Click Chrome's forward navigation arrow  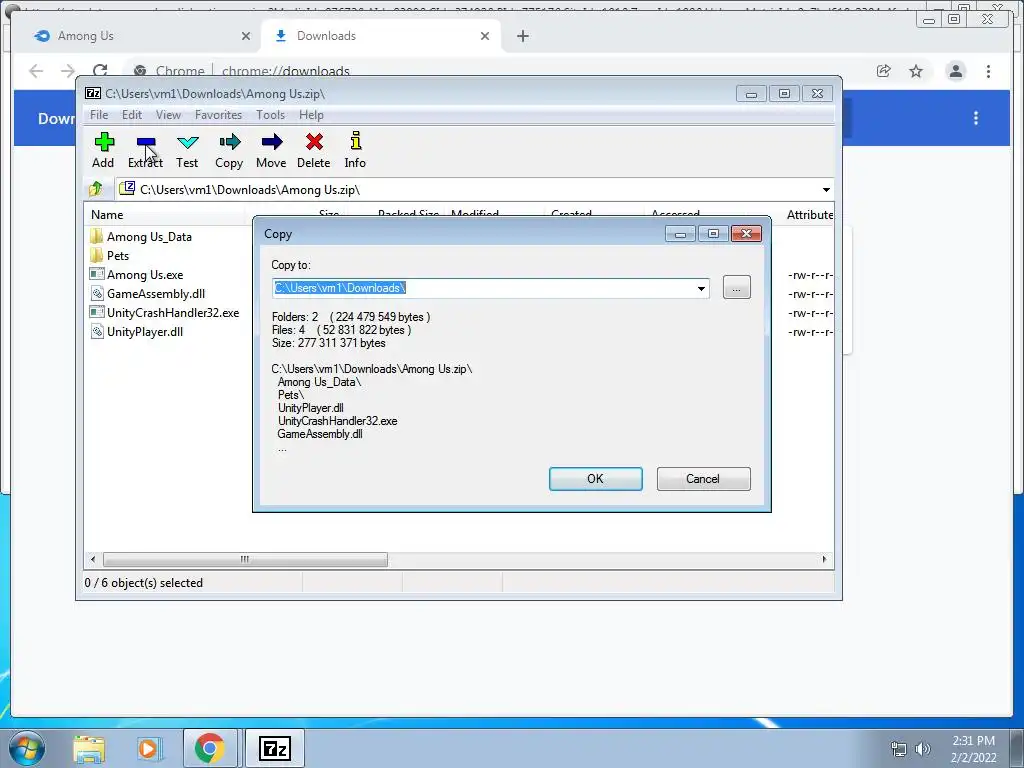[68, 71]
